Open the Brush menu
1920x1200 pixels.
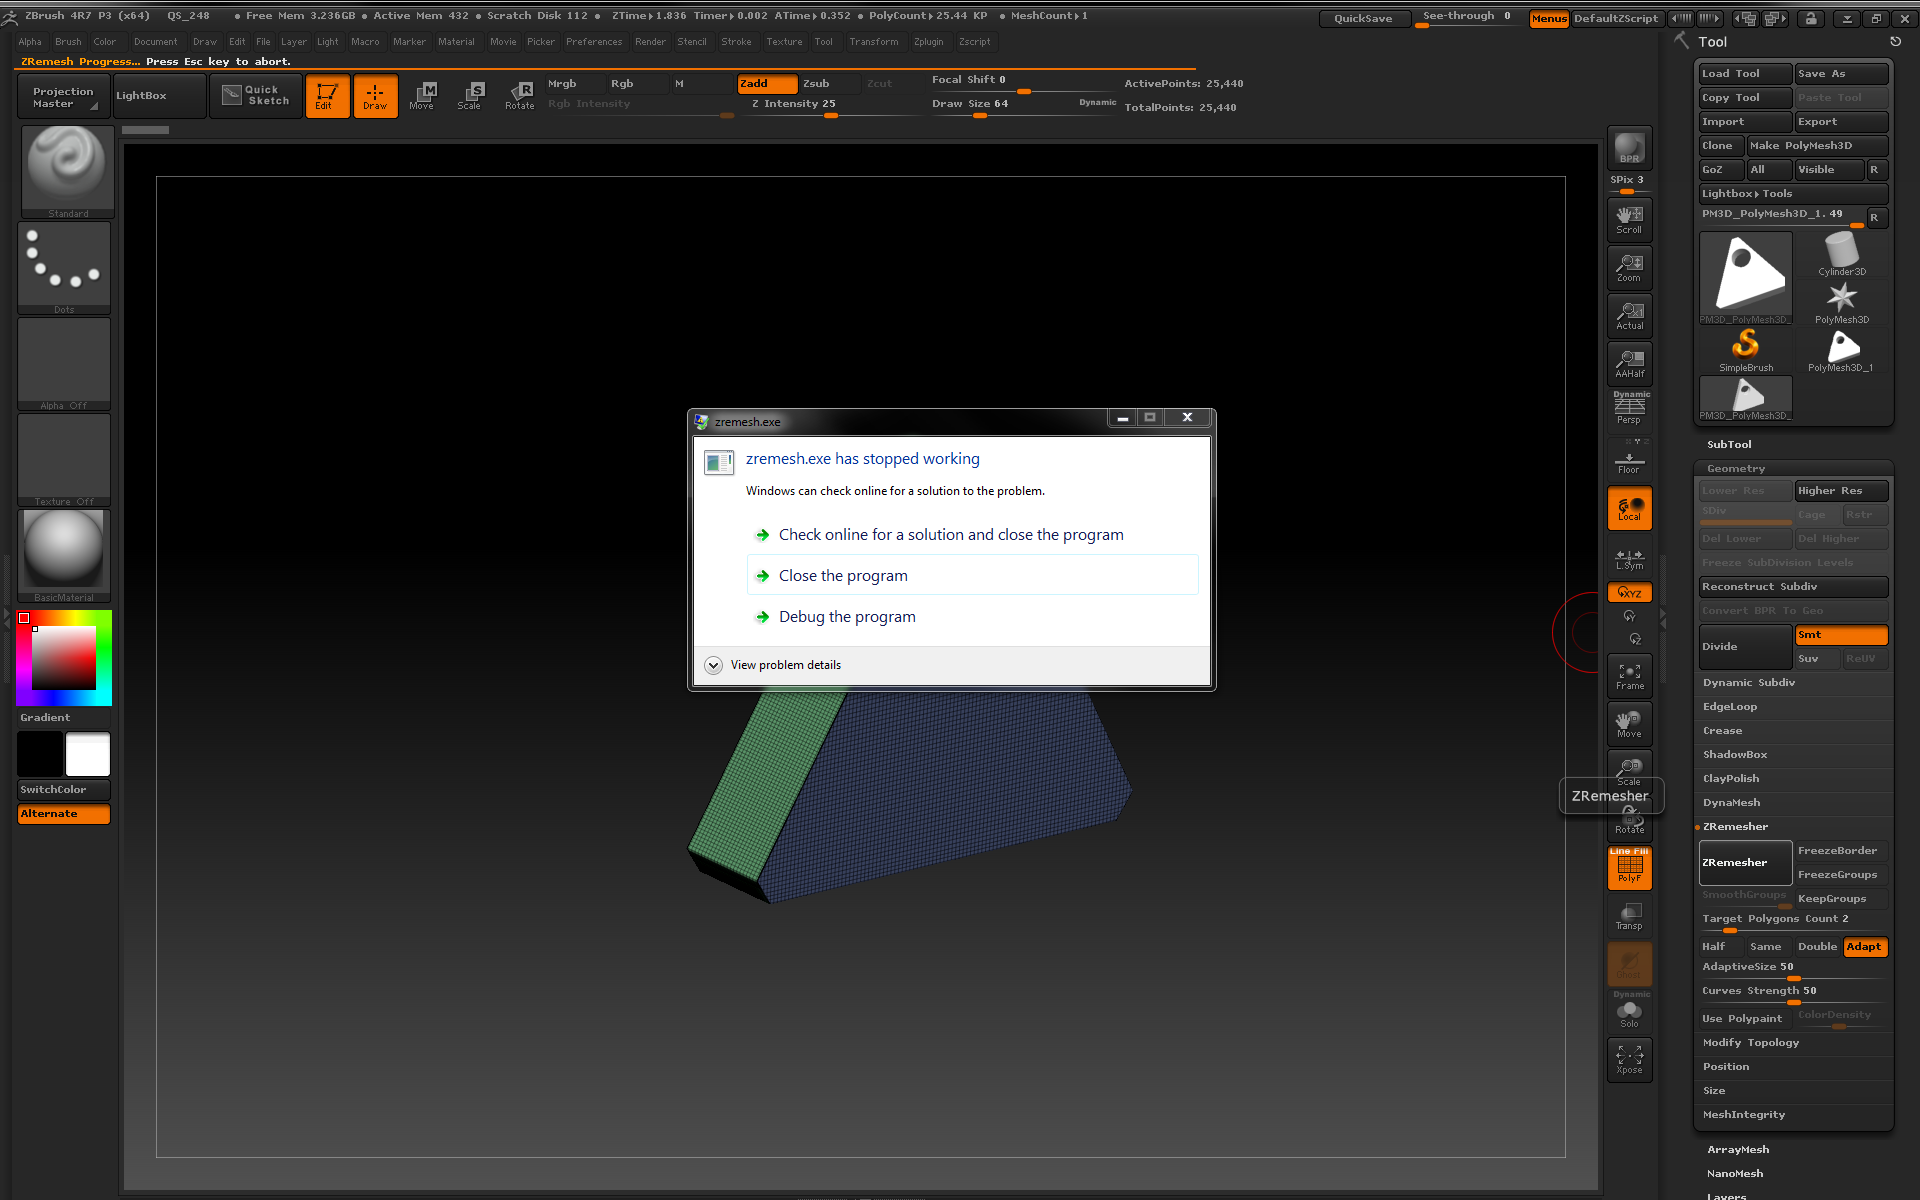tap(68, 42)
